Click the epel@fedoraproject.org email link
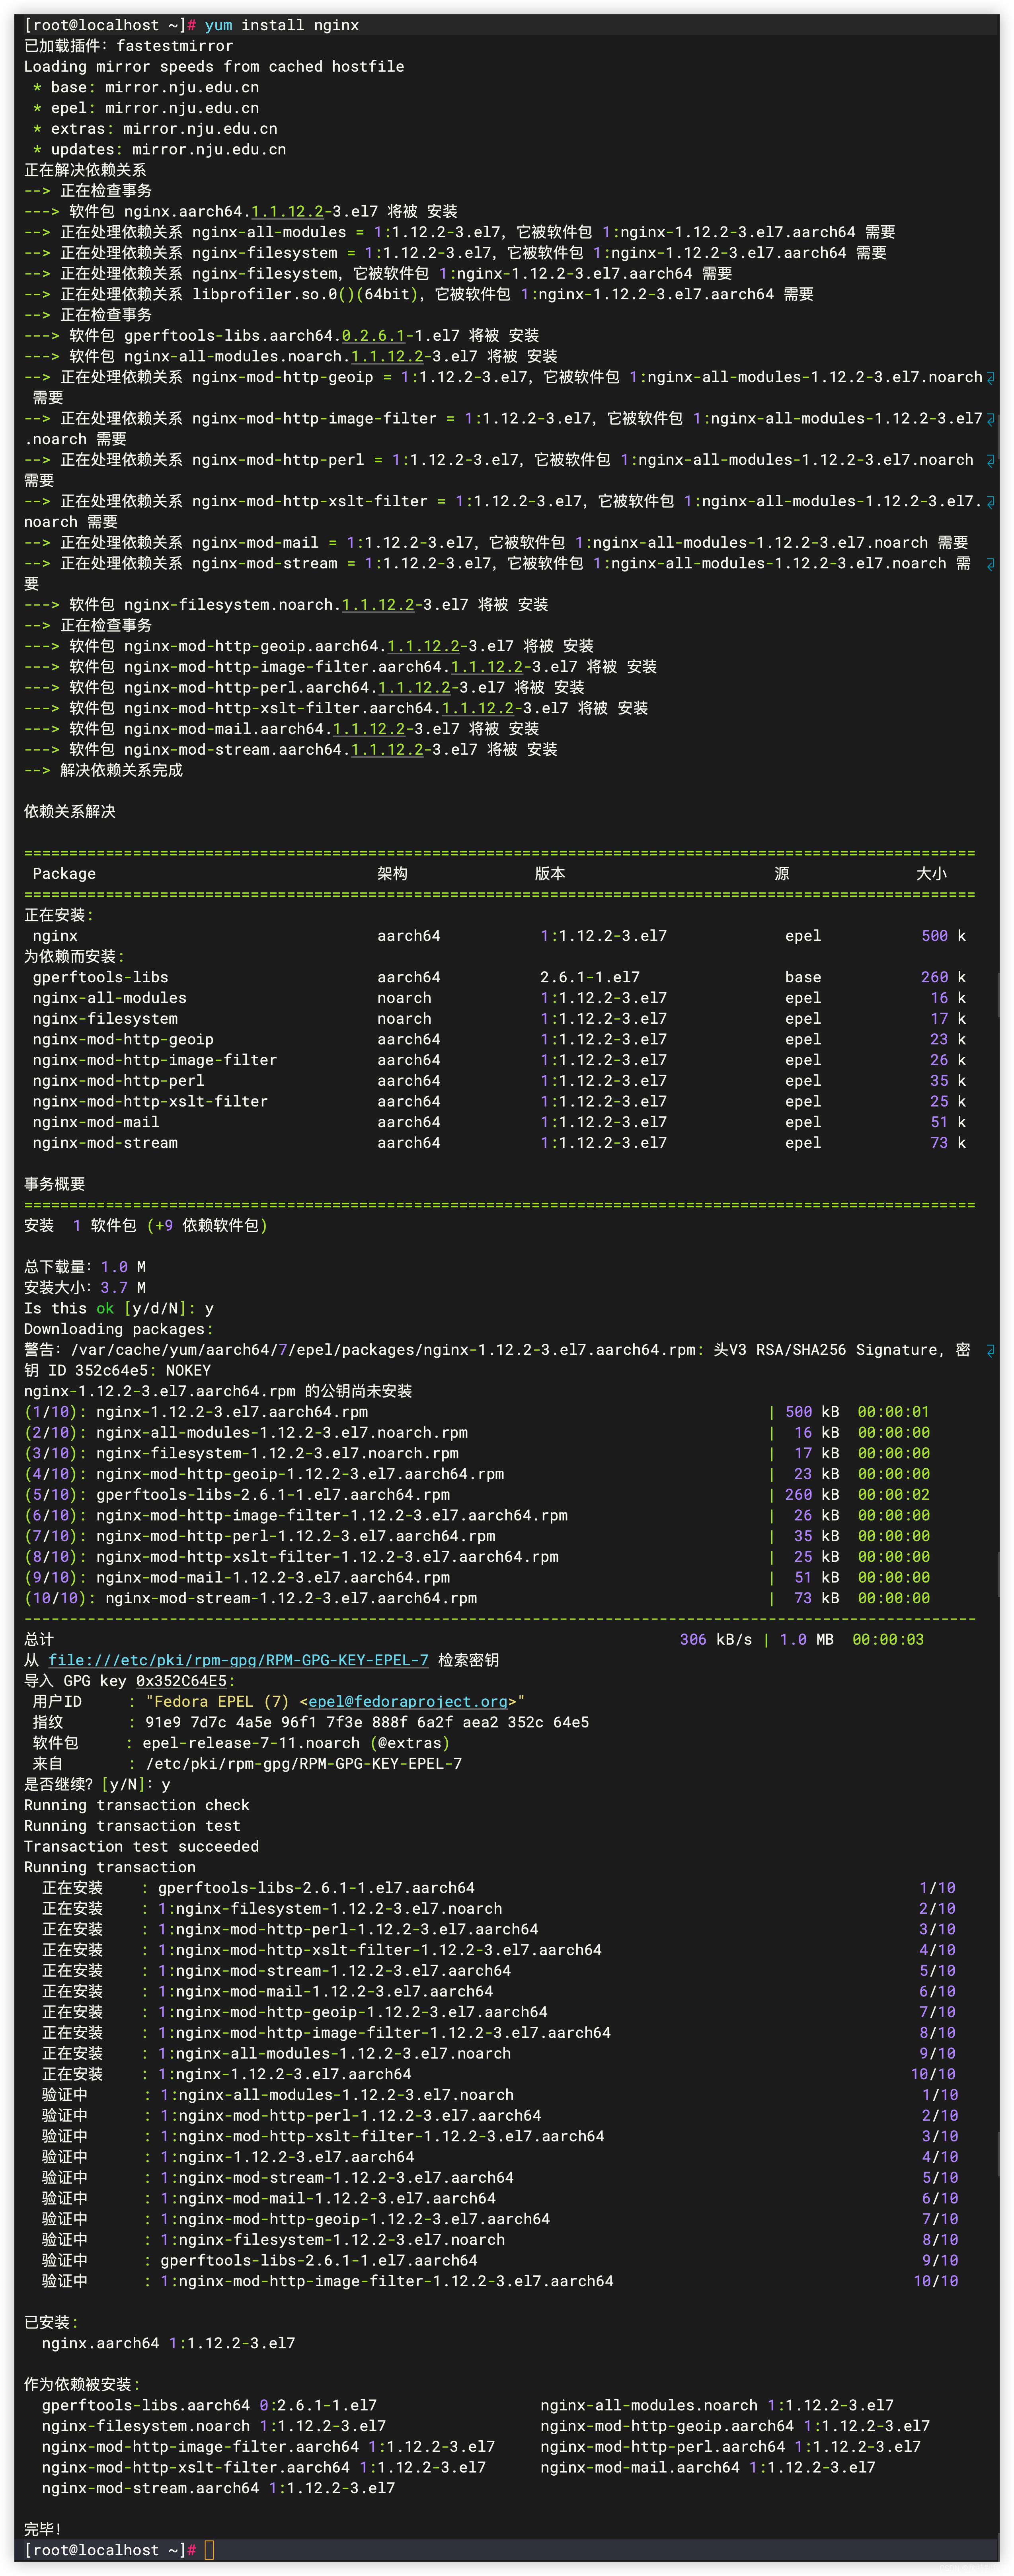This screenshot has width=1014, height=2576. coord(408,1701)
